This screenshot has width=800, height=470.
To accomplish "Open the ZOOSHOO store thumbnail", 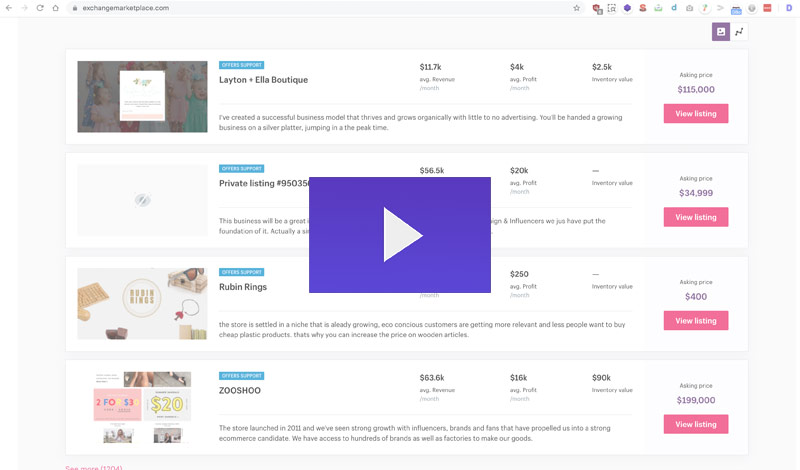I will pyautogui.click(x=142, y=407).
